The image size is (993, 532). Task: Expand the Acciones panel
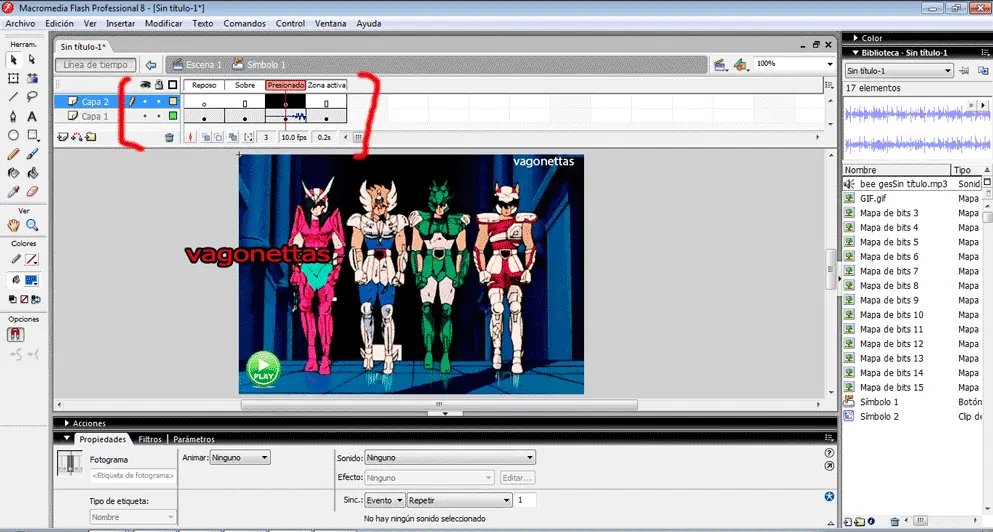(67, 423)
